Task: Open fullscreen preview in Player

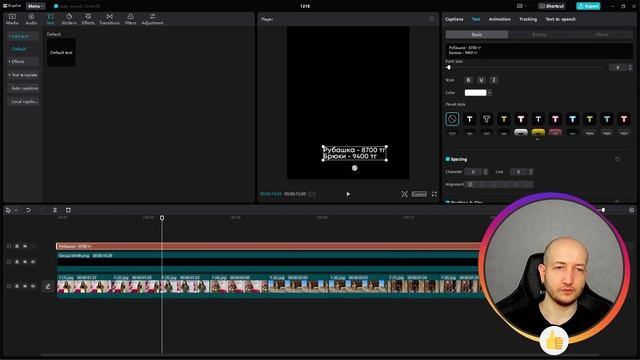Action: 434,194
